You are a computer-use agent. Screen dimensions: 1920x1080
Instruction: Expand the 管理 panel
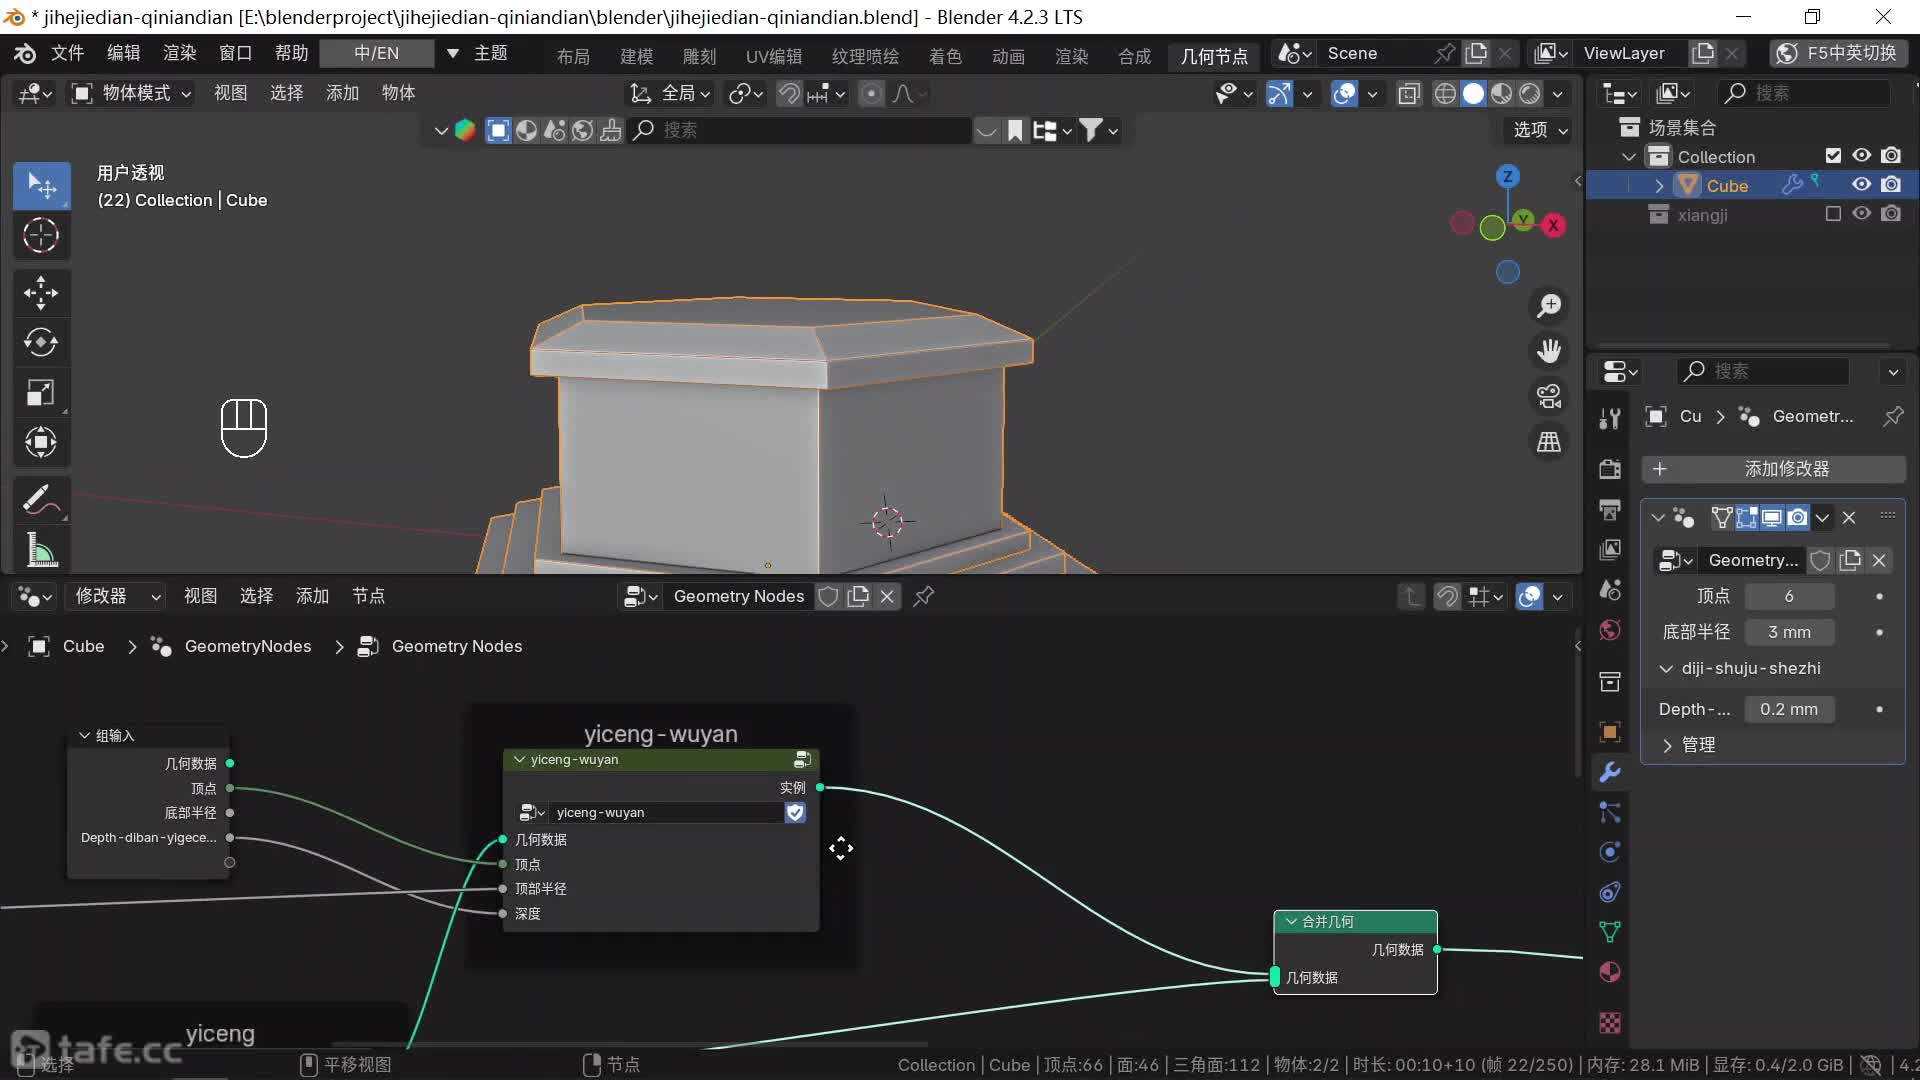(1697, 745)
